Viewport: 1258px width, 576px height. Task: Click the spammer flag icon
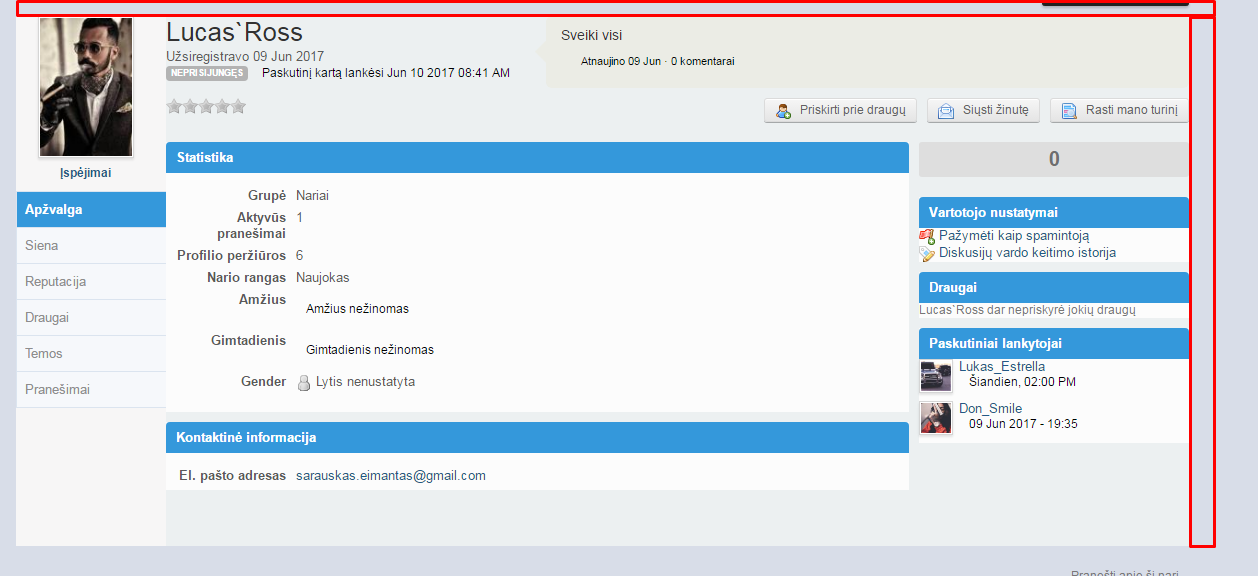(927, 236)
